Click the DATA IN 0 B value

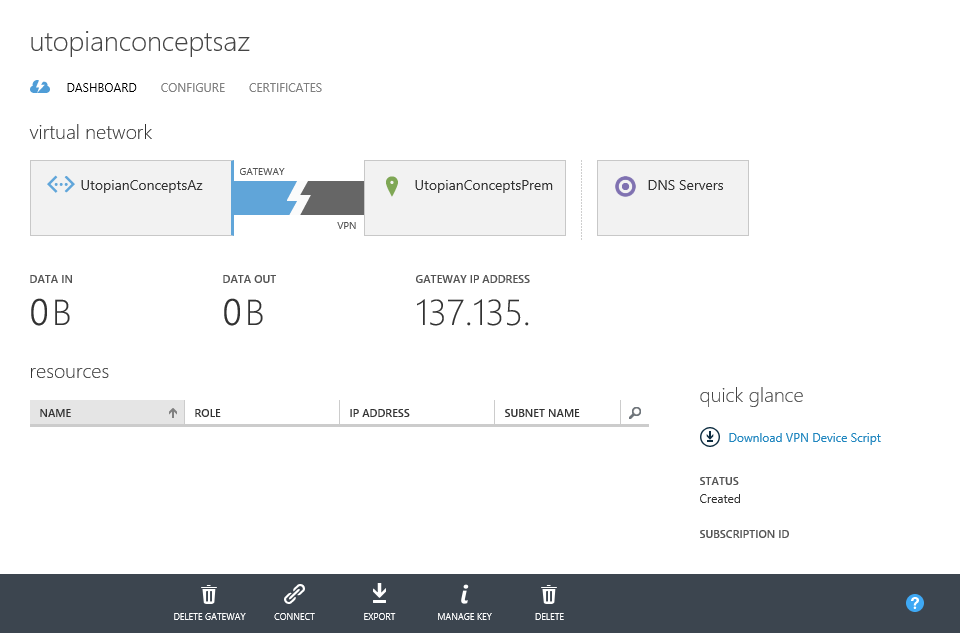[x=50, y=313]
